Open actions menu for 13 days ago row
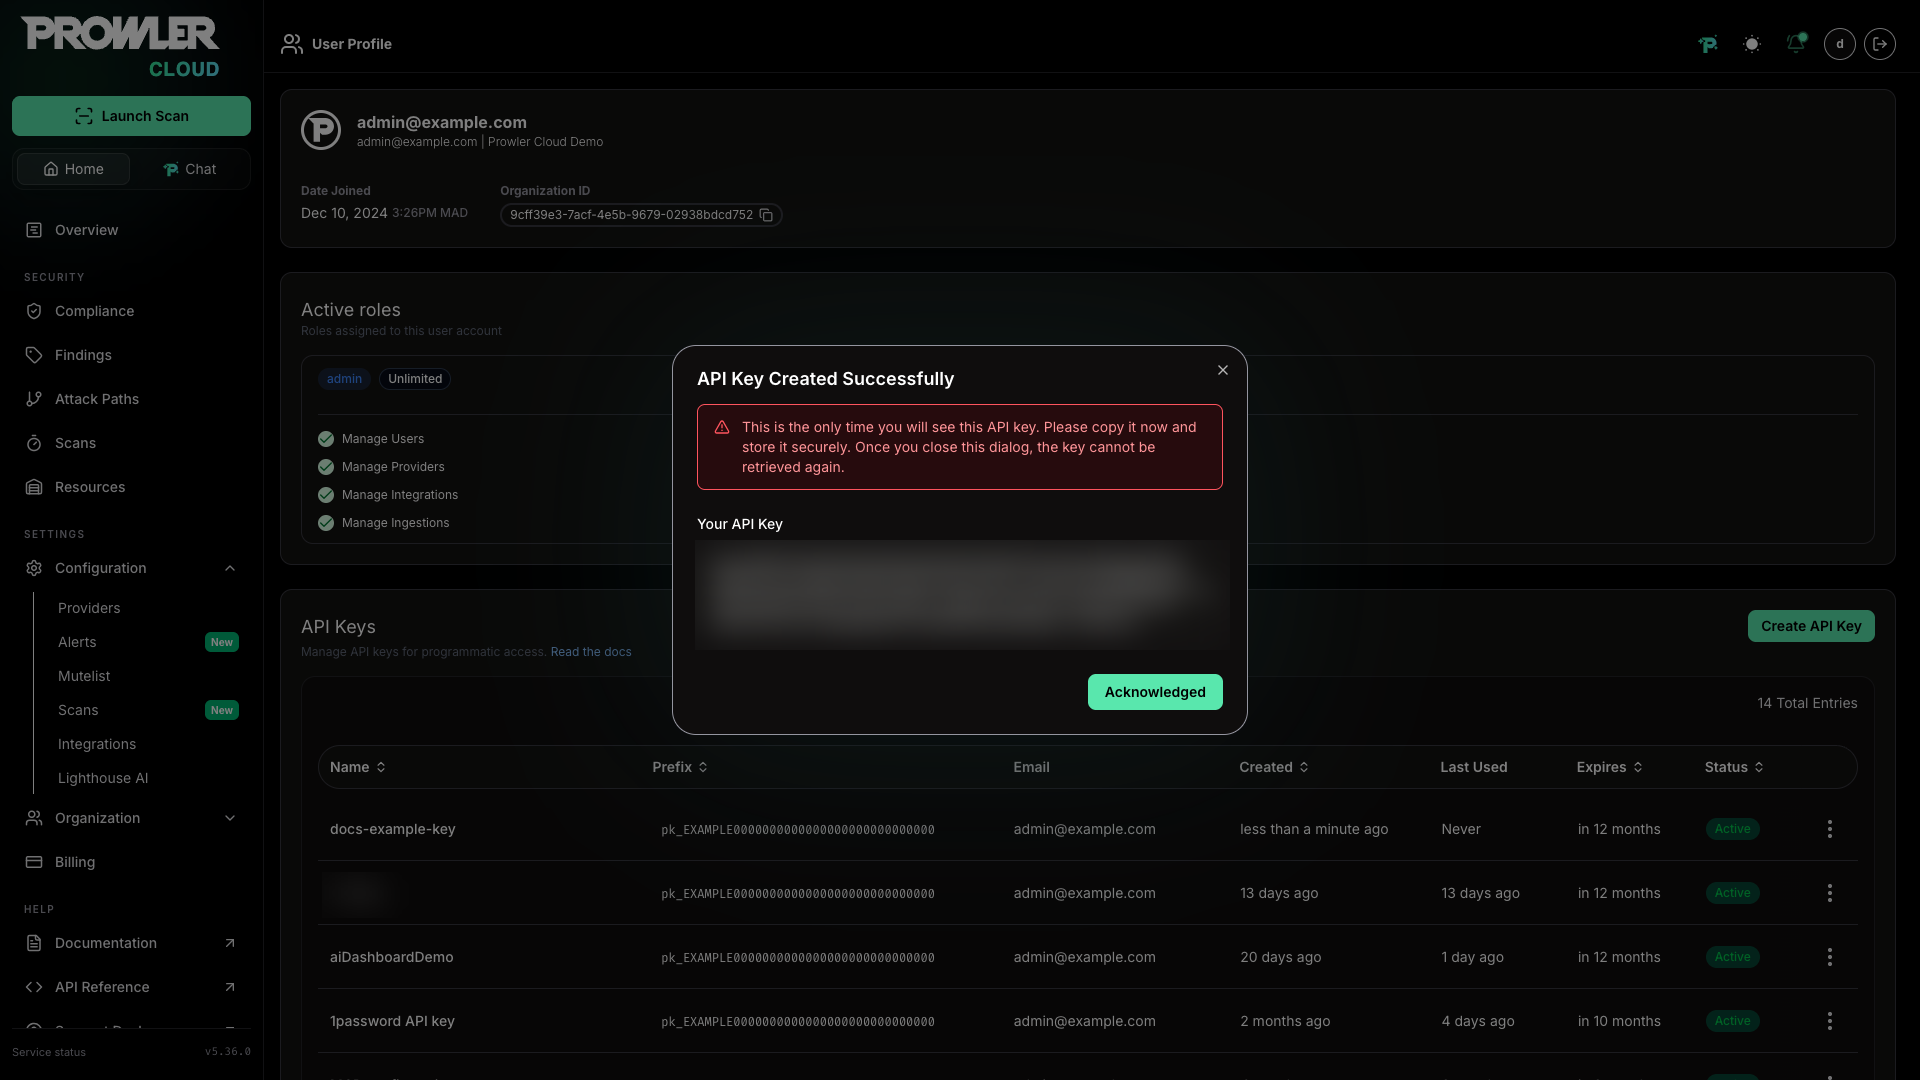Image resolution: width=1920 pixels, height=1080 pixels. coord(1830,893)
